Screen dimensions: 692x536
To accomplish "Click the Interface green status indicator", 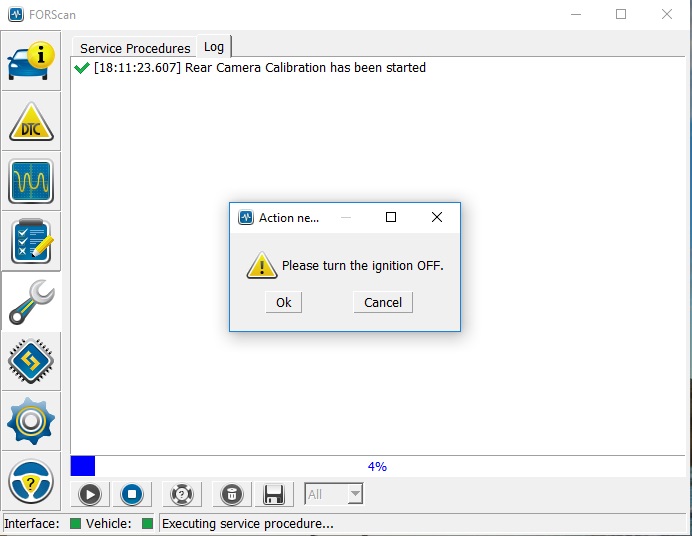I will [75, 523].
